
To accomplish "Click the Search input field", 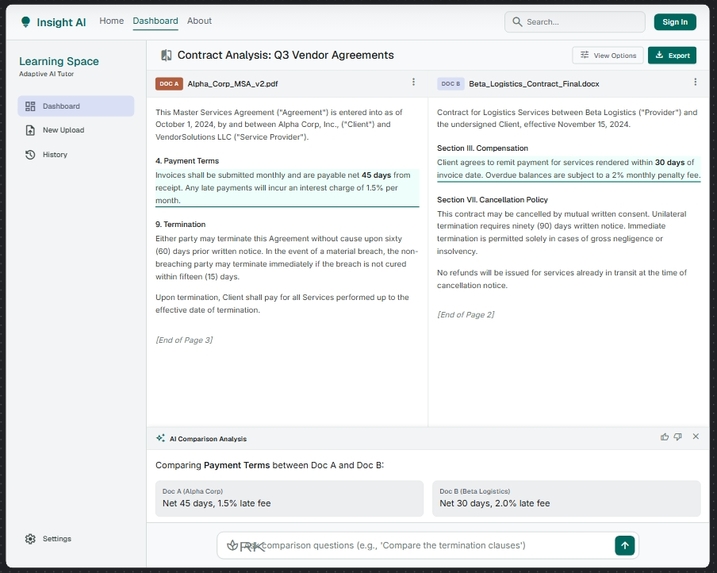I will pos(575,22).
